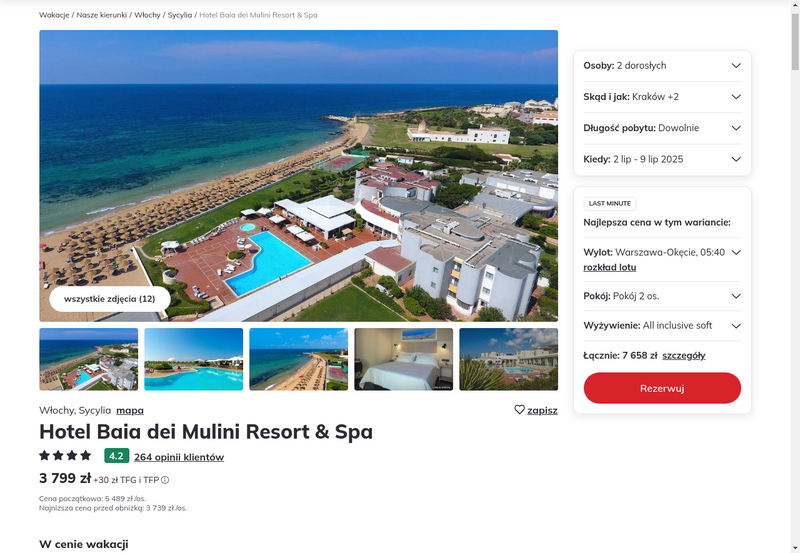Open the Wyżywienie All inclusive soft dropdown
This screenshot has height=553, width=800.
[x=662, y=325]
